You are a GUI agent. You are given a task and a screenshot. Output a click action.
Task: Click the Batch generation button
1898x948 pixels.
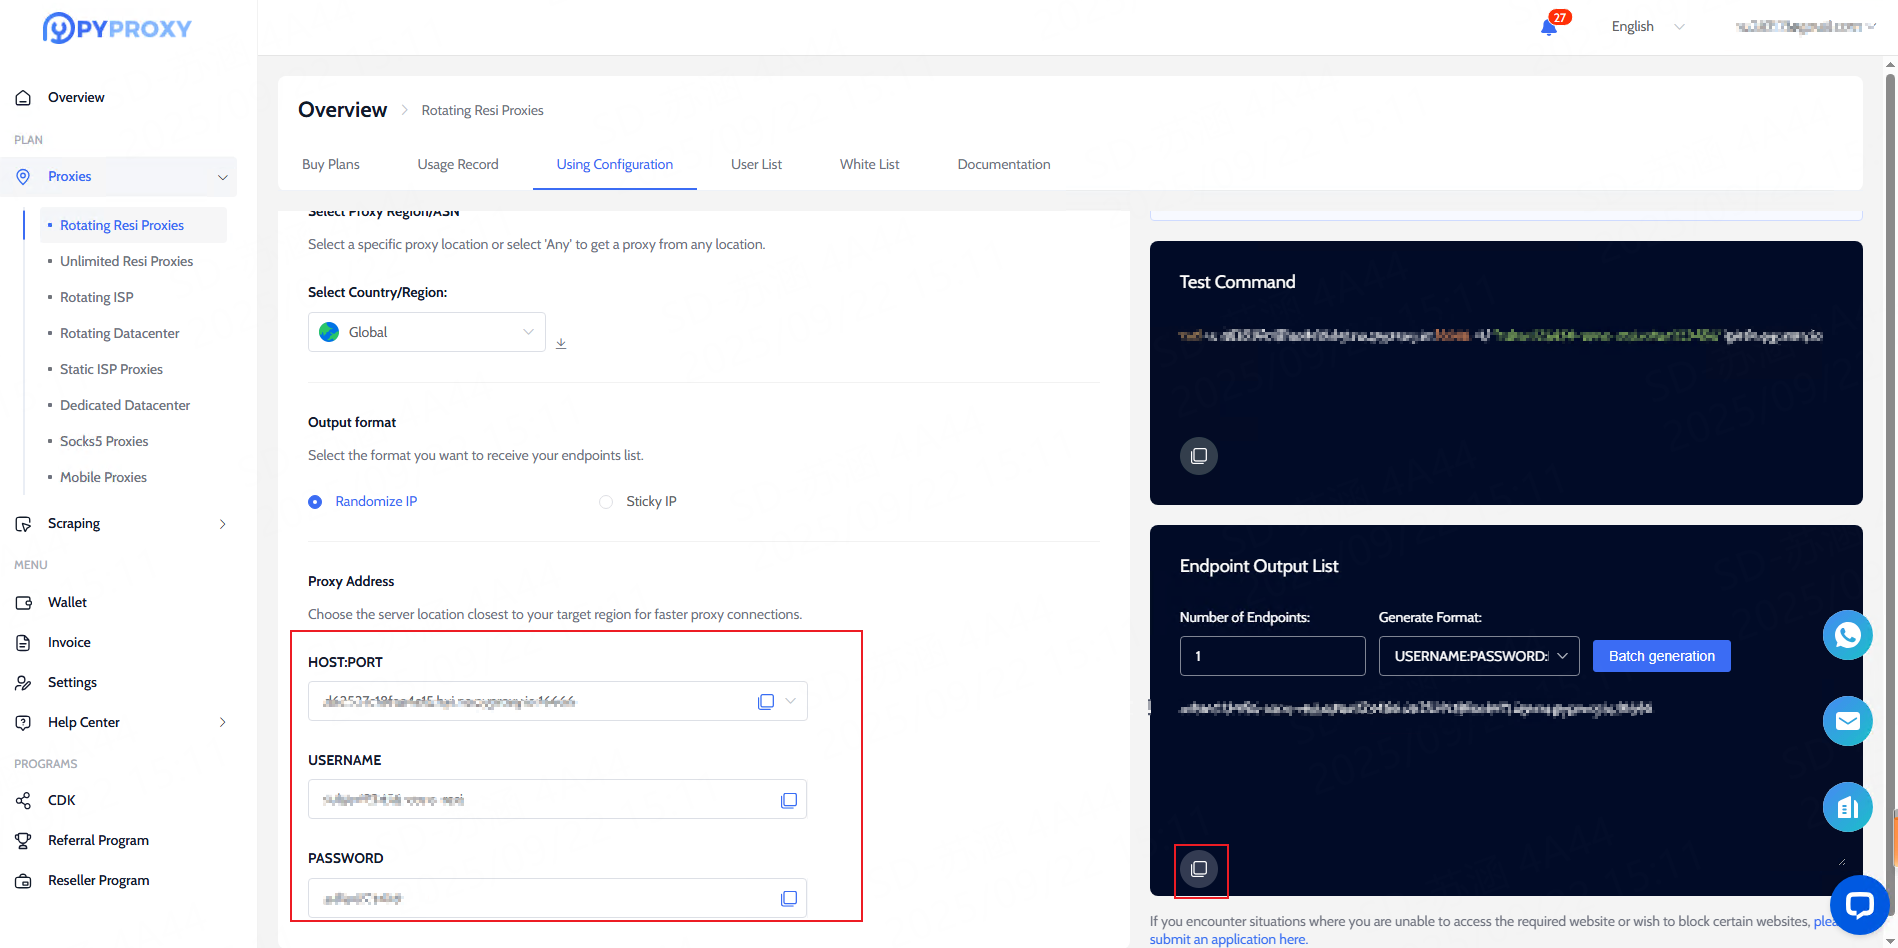1661,656
